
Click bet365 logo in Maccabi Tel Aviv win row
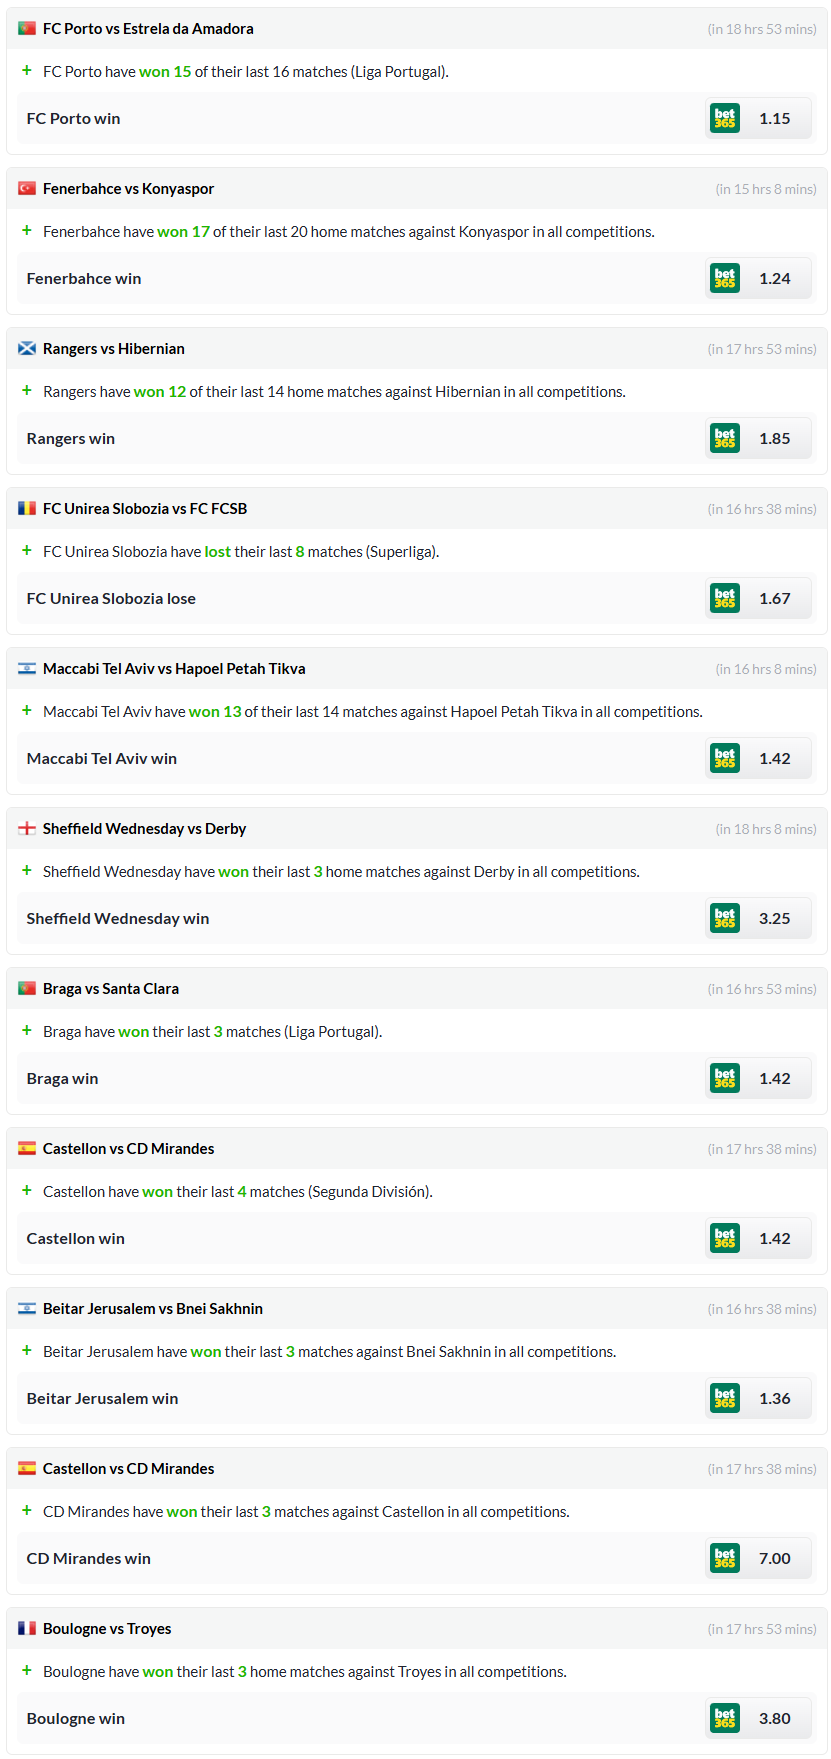(x=725, y=758)
